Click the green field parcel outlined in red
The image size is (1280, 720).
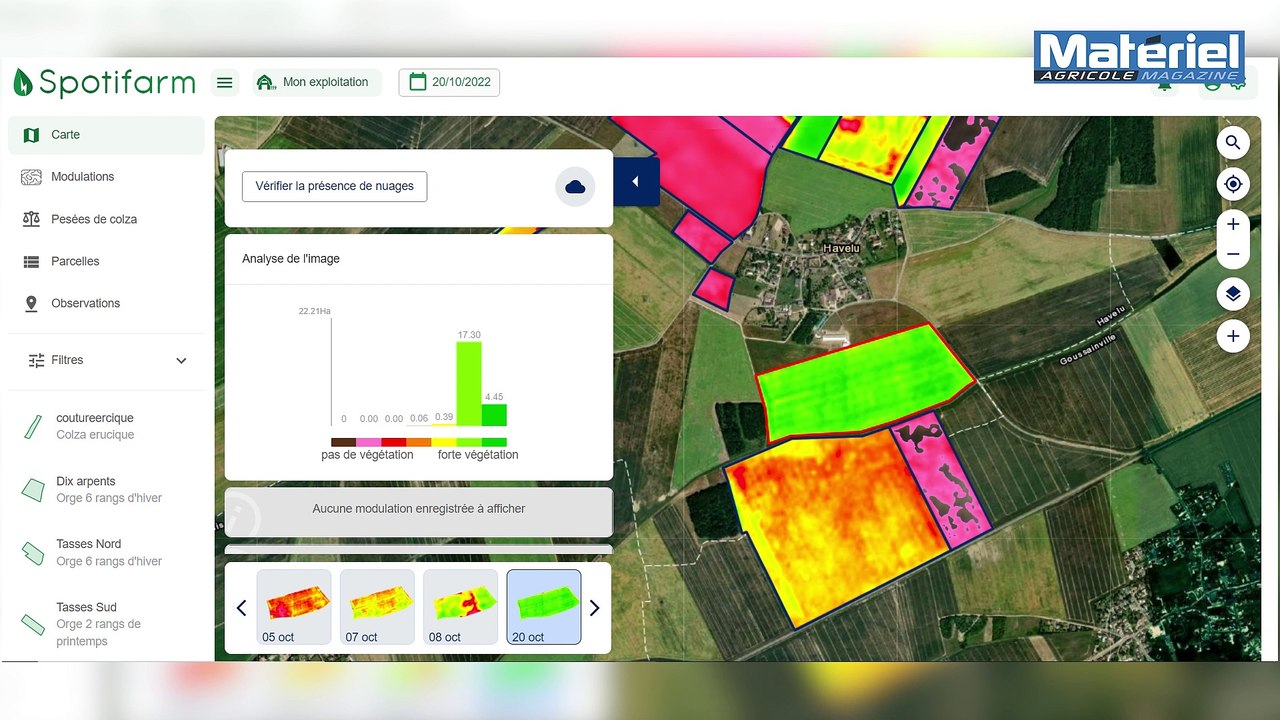click(864, 382)
